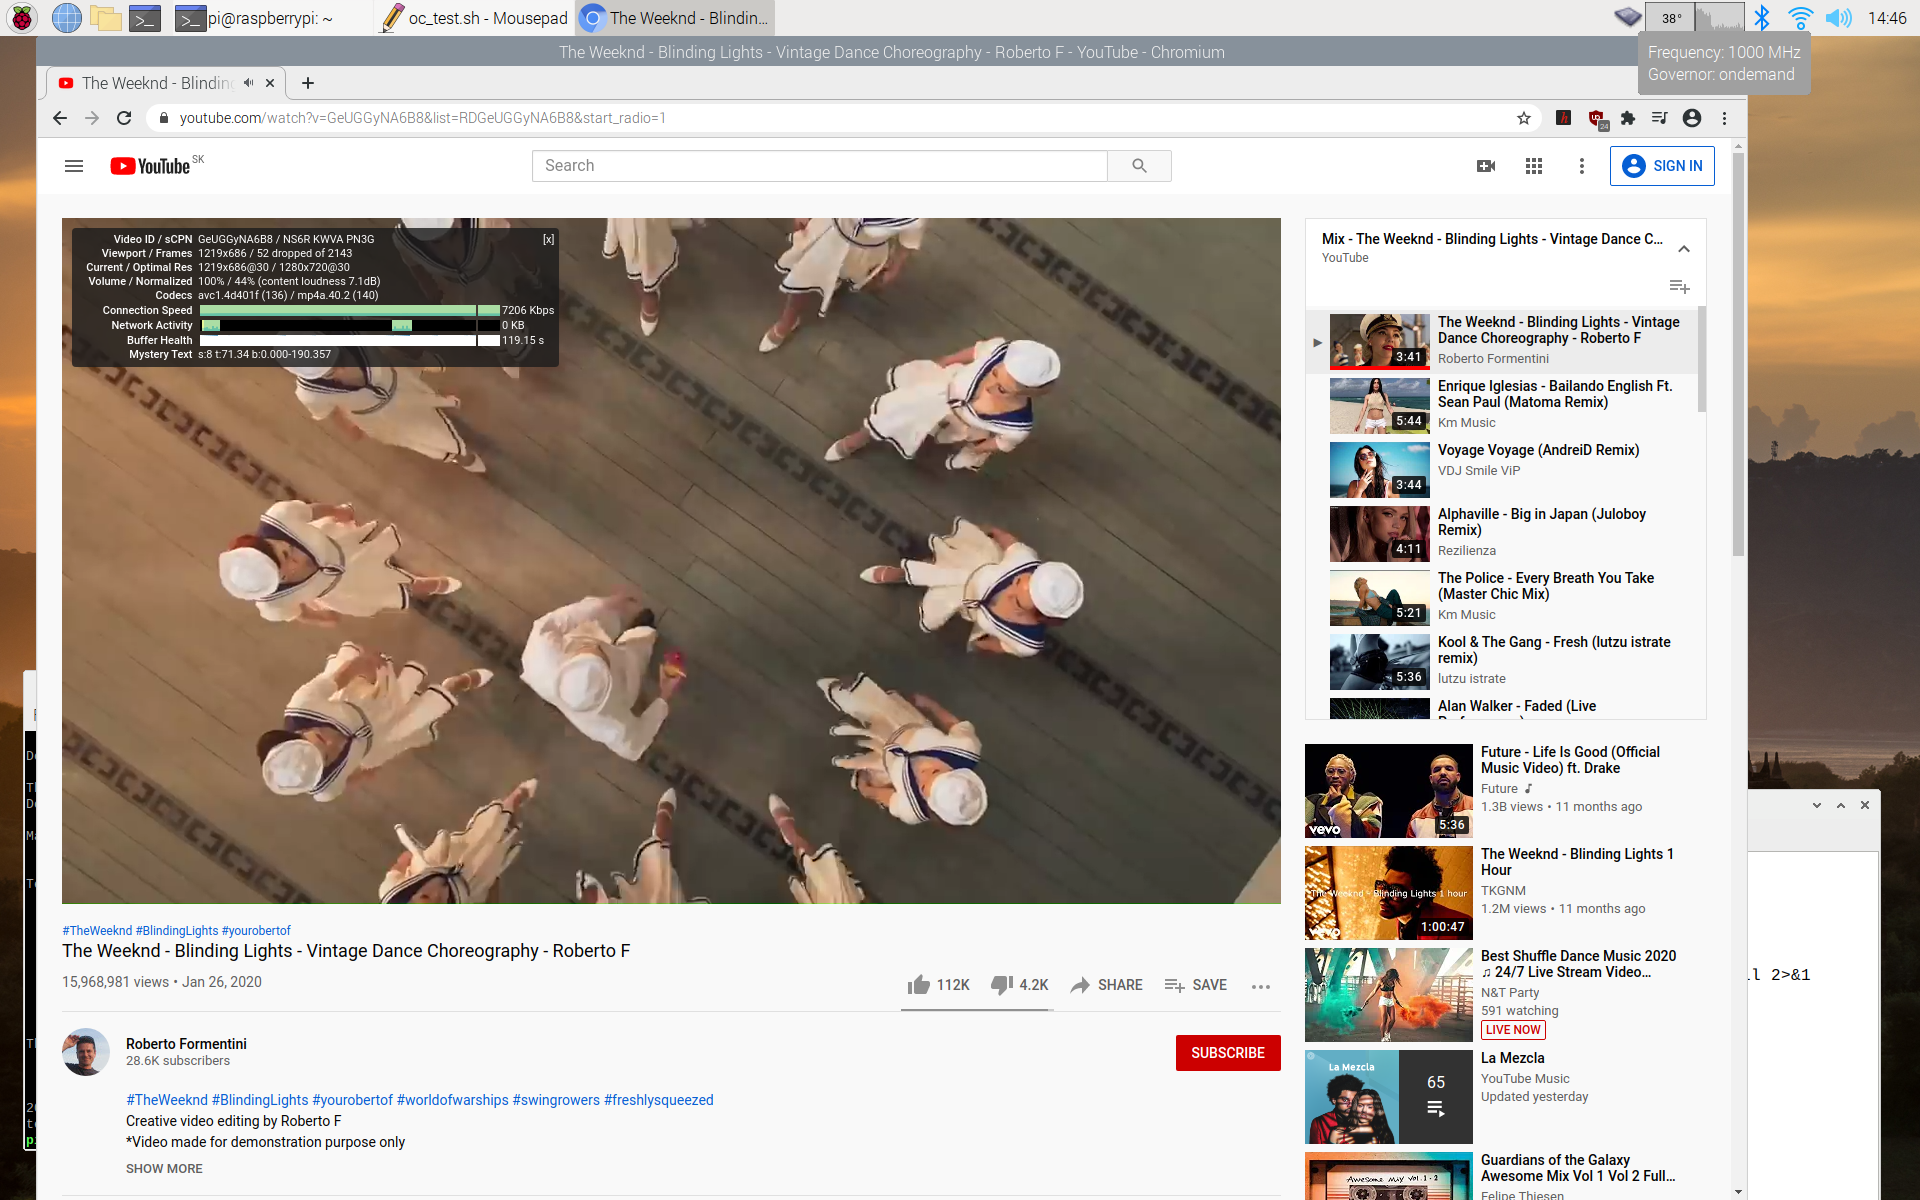Viewport: 1920px width, 1200px height.
Task: Click the search magnifier button
Action: coord(1139,166)
